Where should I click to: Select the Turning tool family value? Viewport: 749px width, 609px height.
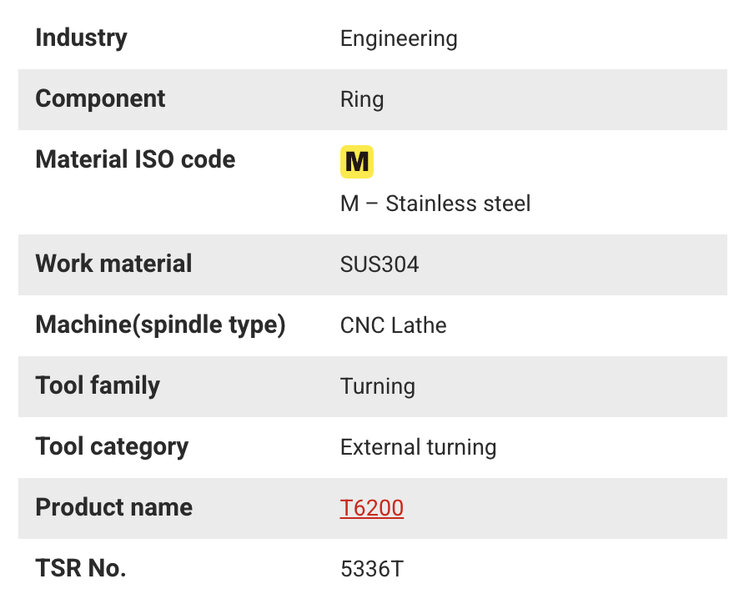click(x=378, y=387)
